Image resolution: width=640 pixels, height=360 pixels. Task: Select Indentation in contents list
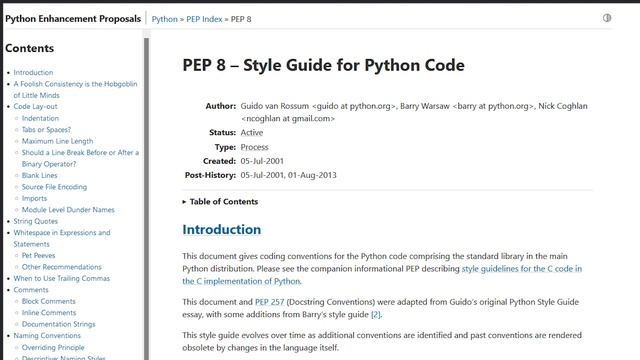[x=40, y=118]
